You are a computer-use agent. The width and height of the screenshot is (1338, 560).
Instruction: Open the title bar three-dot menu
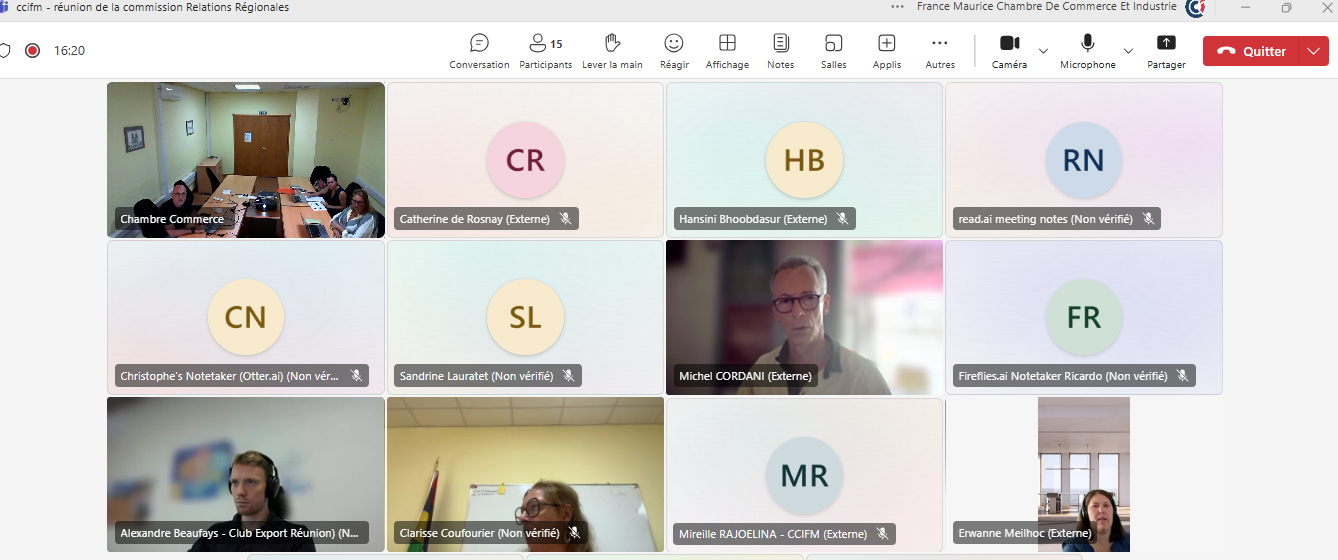(x=897, y=7)
